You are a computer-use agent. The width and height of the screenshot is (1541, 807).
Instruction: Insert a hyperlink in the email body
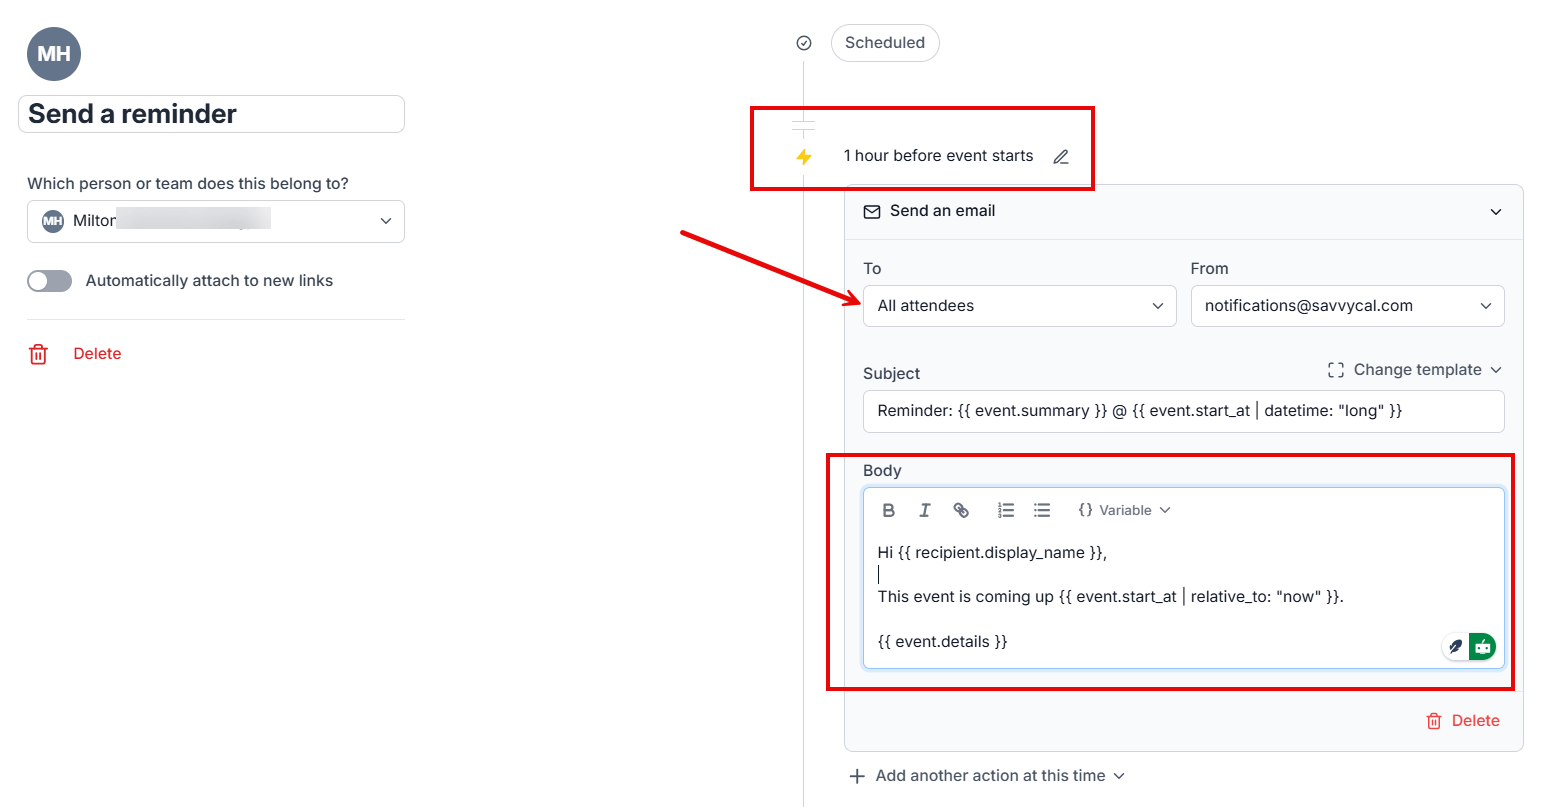click(x=961, y=509)
